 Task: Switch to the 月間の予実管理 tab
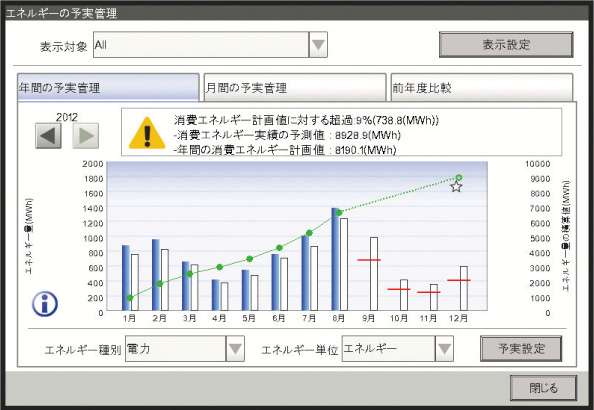[295, 88]
